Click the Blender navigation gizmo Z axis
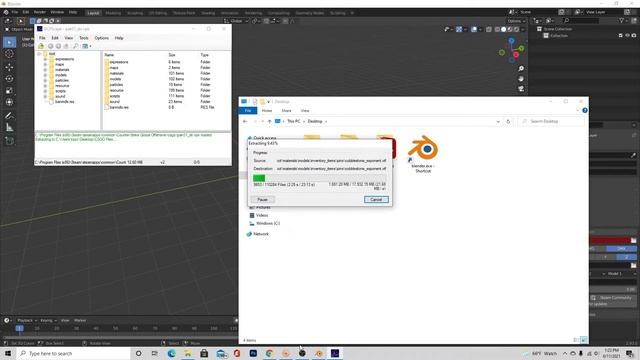Screen dimensions: 640x360 point(511,41)
